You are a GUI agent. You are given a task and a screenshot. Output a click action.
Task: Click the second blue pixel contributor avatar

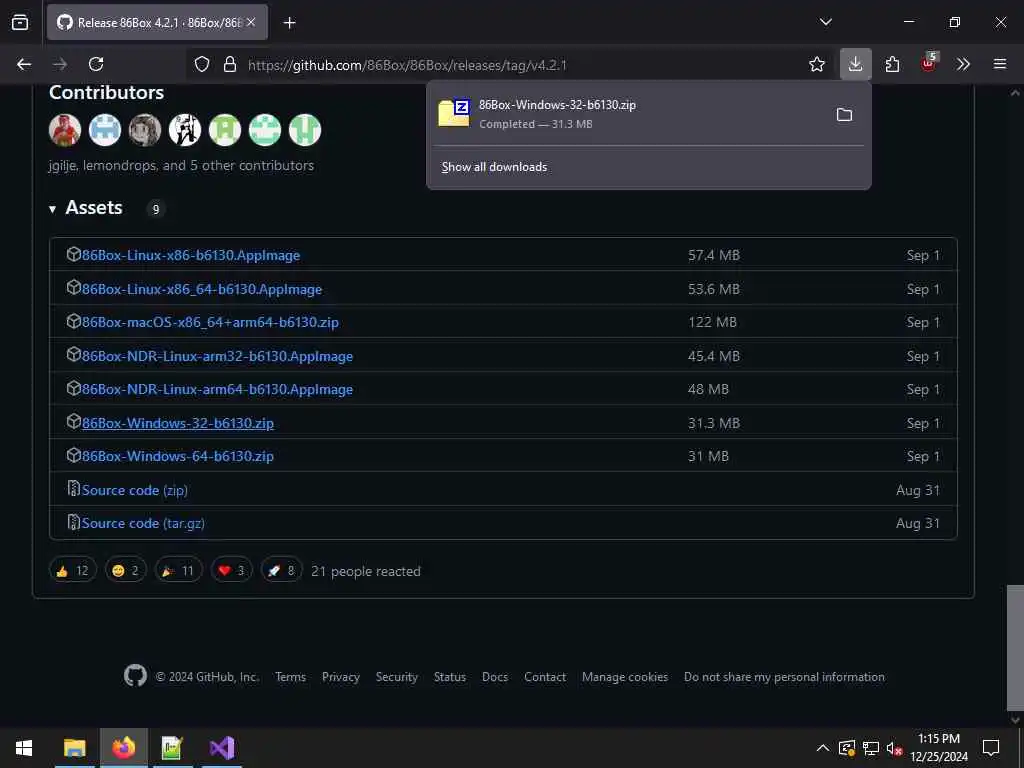tap(105, 129)
